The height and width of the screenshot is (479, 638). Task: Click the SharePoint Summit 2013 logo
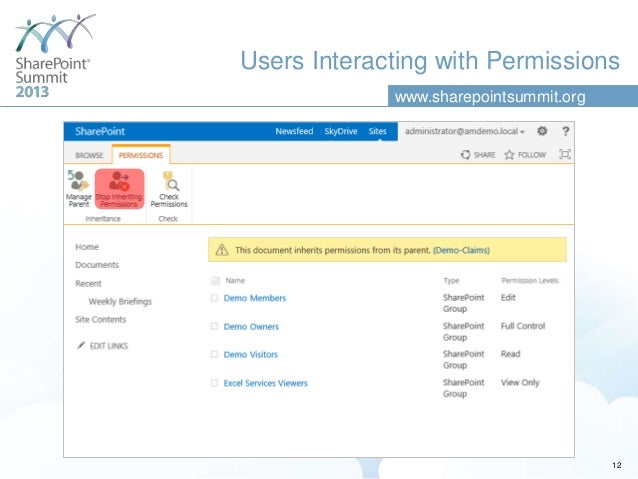(55, 56)
